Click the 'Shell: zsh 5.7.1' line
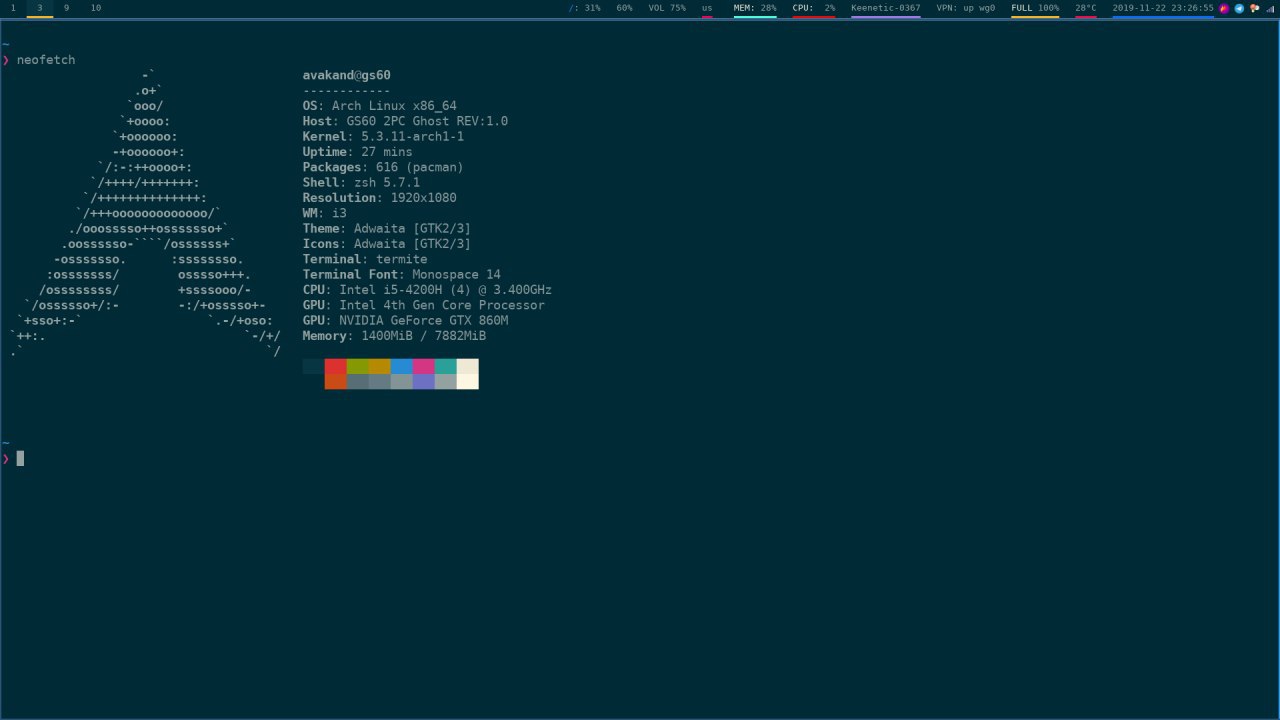The image size is (1280, 720). (x=361, y=183)
